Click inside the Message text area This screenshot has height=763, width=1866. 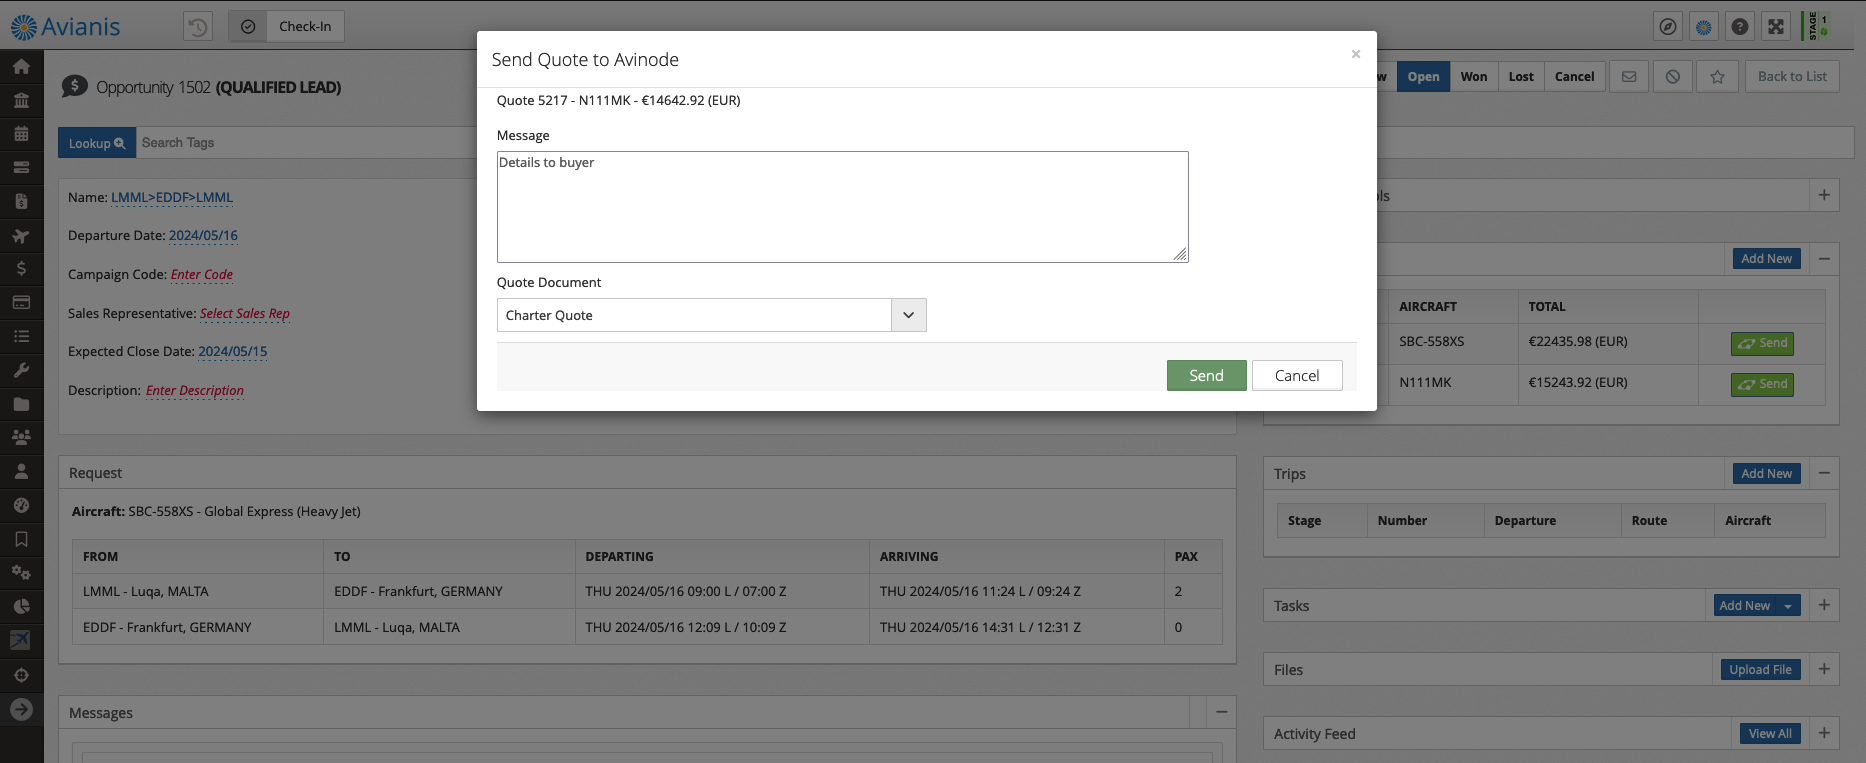point(842,207)
